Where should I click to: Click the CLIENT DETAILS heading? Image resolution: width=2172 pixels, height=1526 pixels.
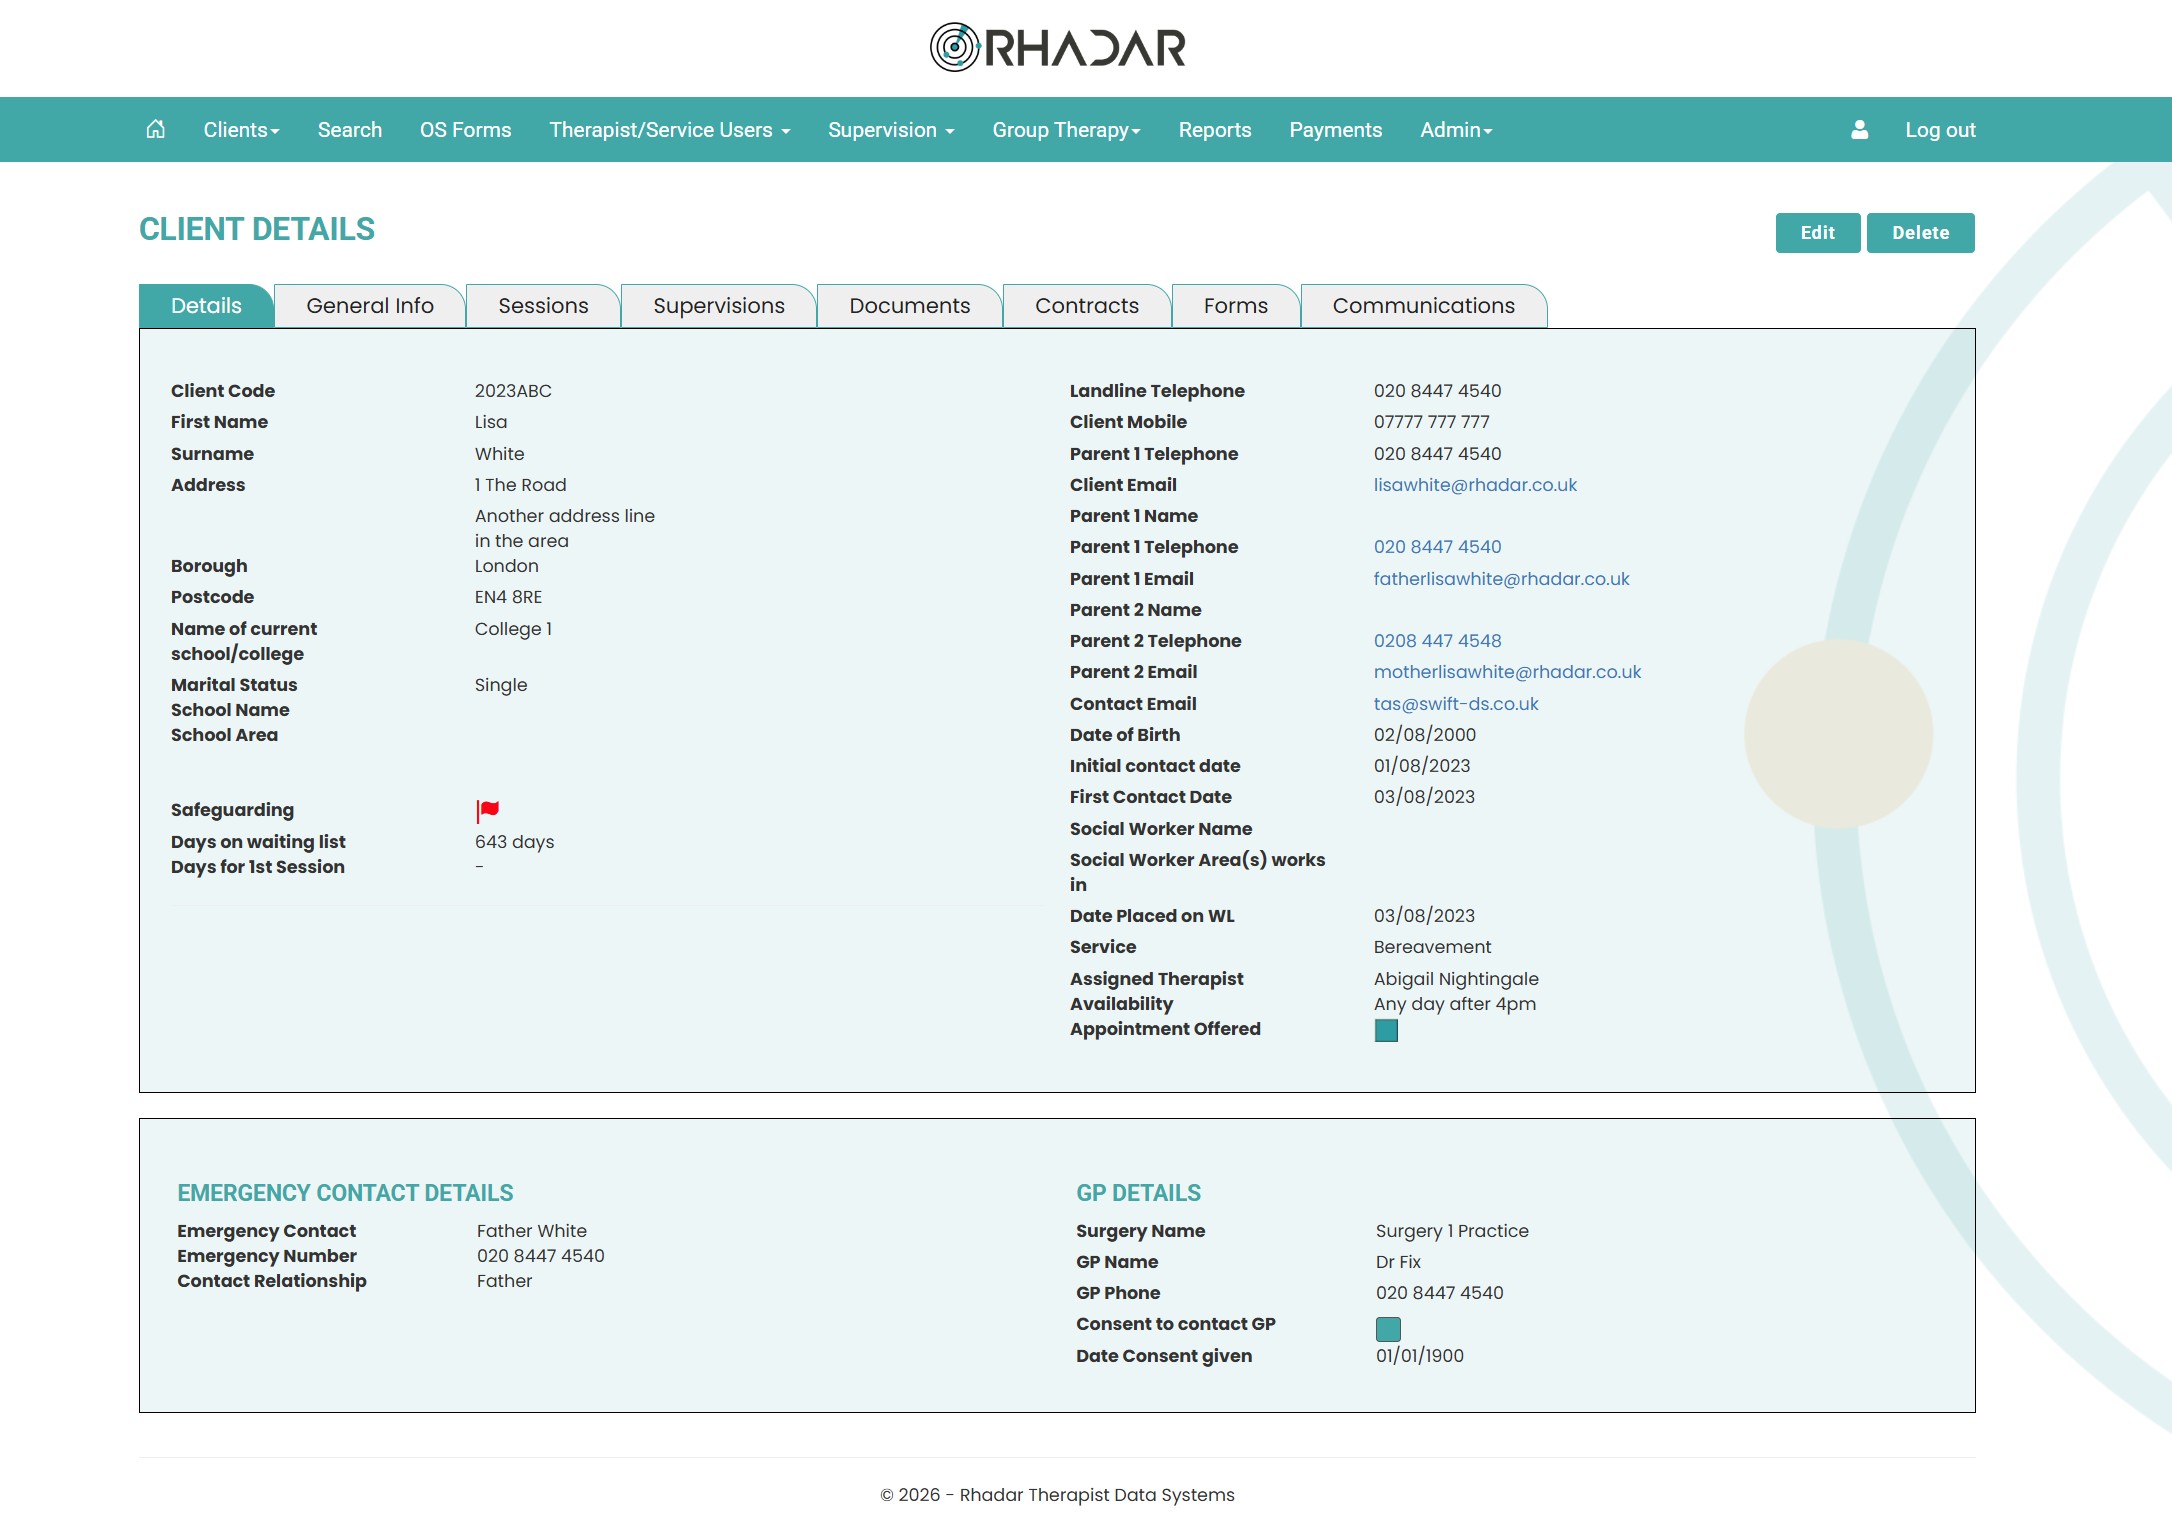pyautogui.click(x=257, y=229)
